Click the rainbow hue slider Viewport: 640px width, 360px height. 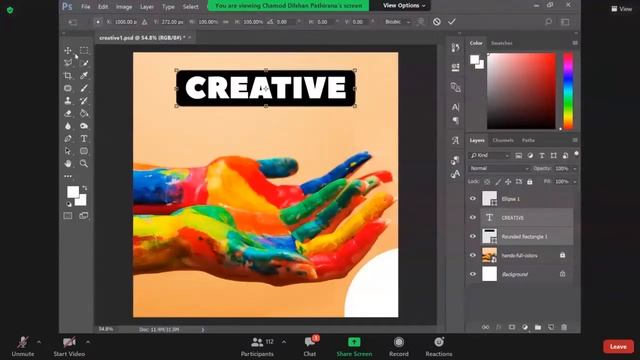[568, 91]
